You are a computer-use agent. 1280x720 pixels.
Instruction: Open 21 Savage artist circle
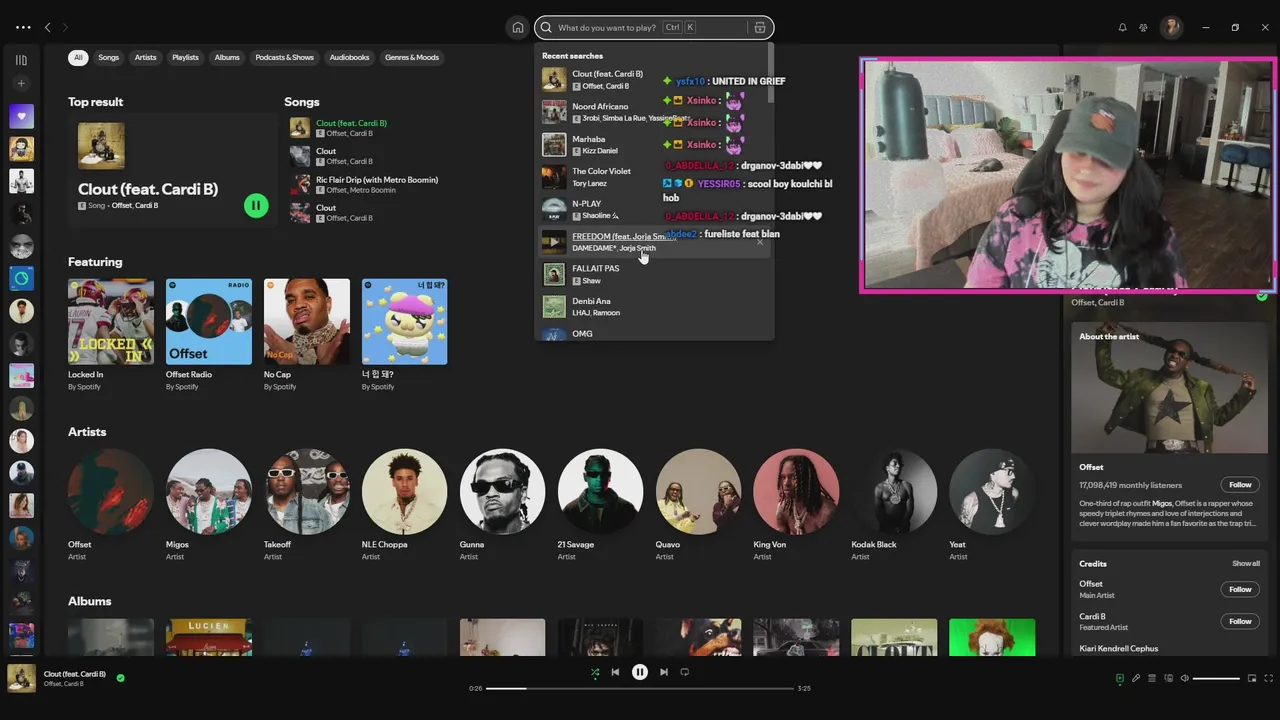pyautogui.click(x=601, y=491)
